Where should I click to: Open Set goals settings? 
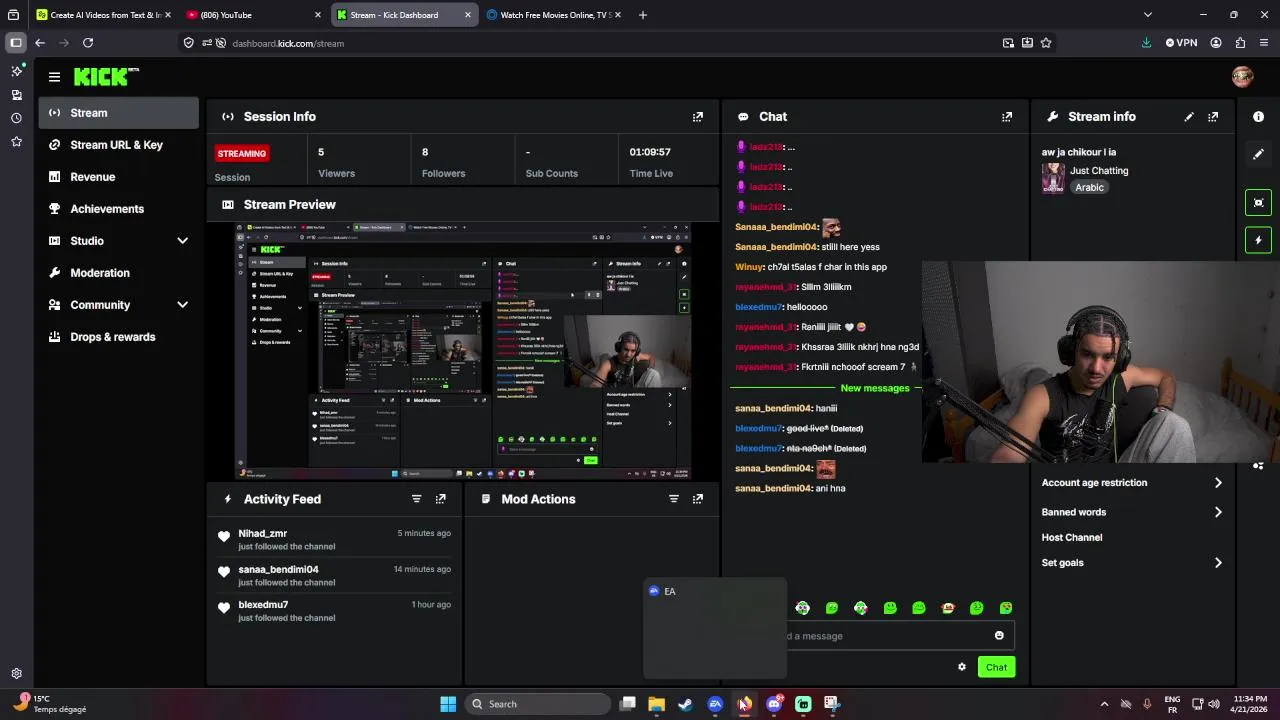1132,563
